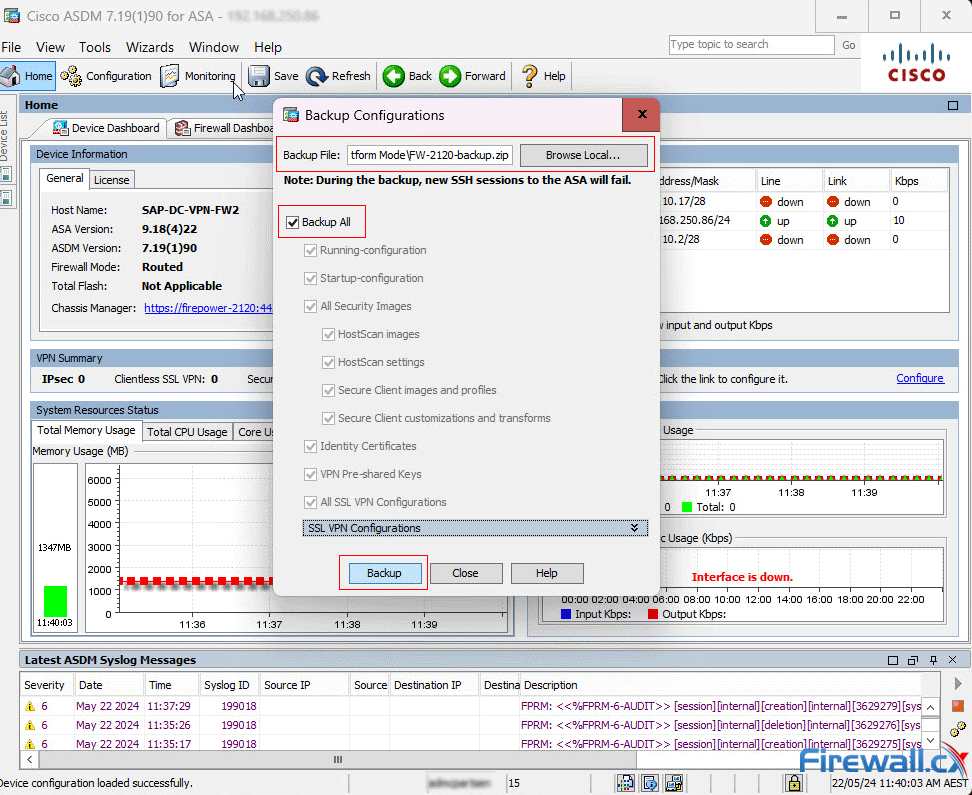Click the topic search field
The image size is (972, 795).
(751, 45)
